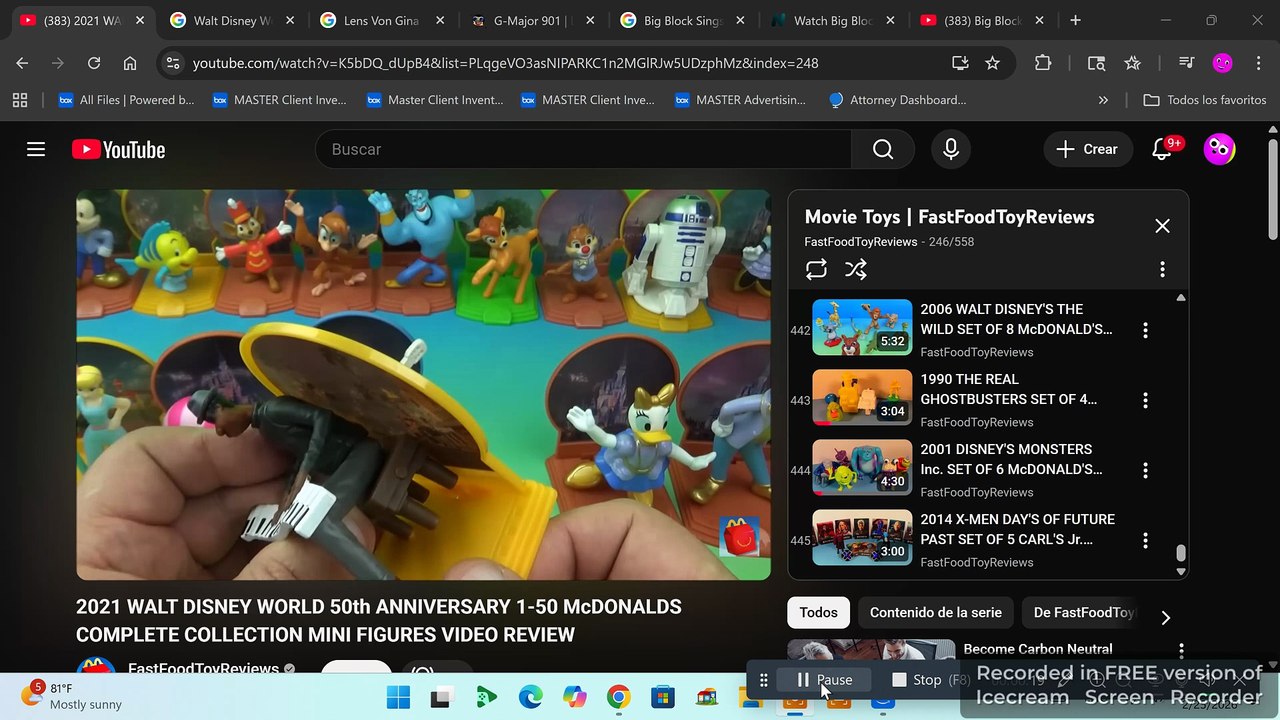Bookmark this page with the star
The width and height of the screenshot is (1280, 720).
(x=992, y=63)
